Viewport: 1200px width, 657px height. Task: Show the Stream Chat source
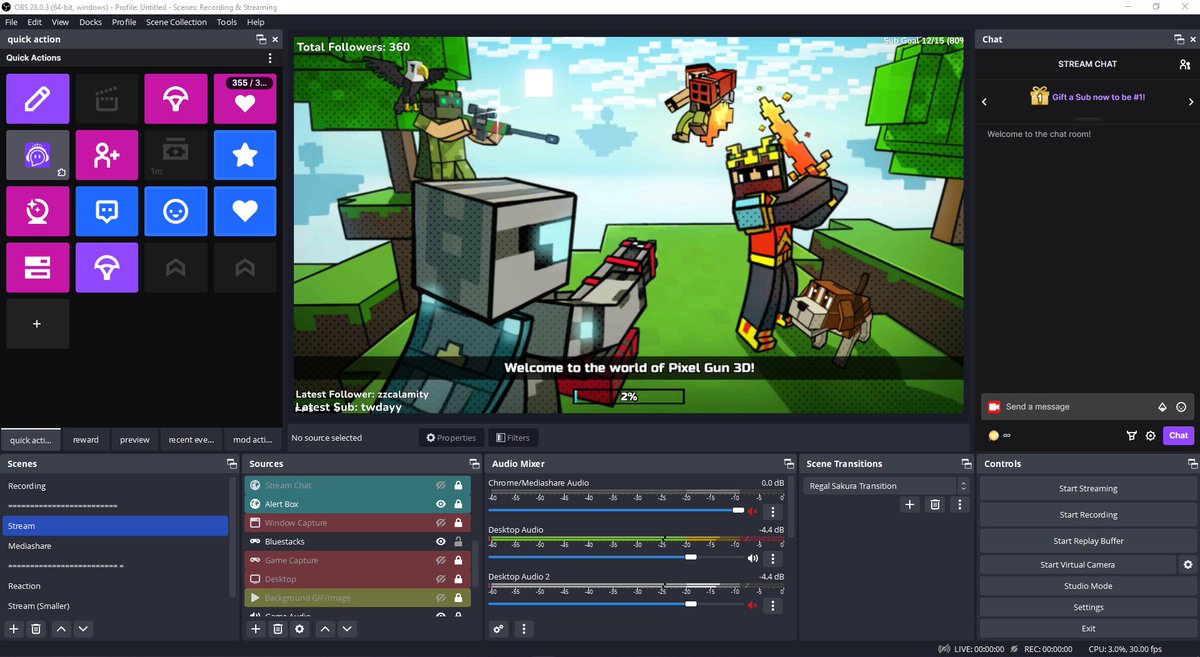pos(440,485)
